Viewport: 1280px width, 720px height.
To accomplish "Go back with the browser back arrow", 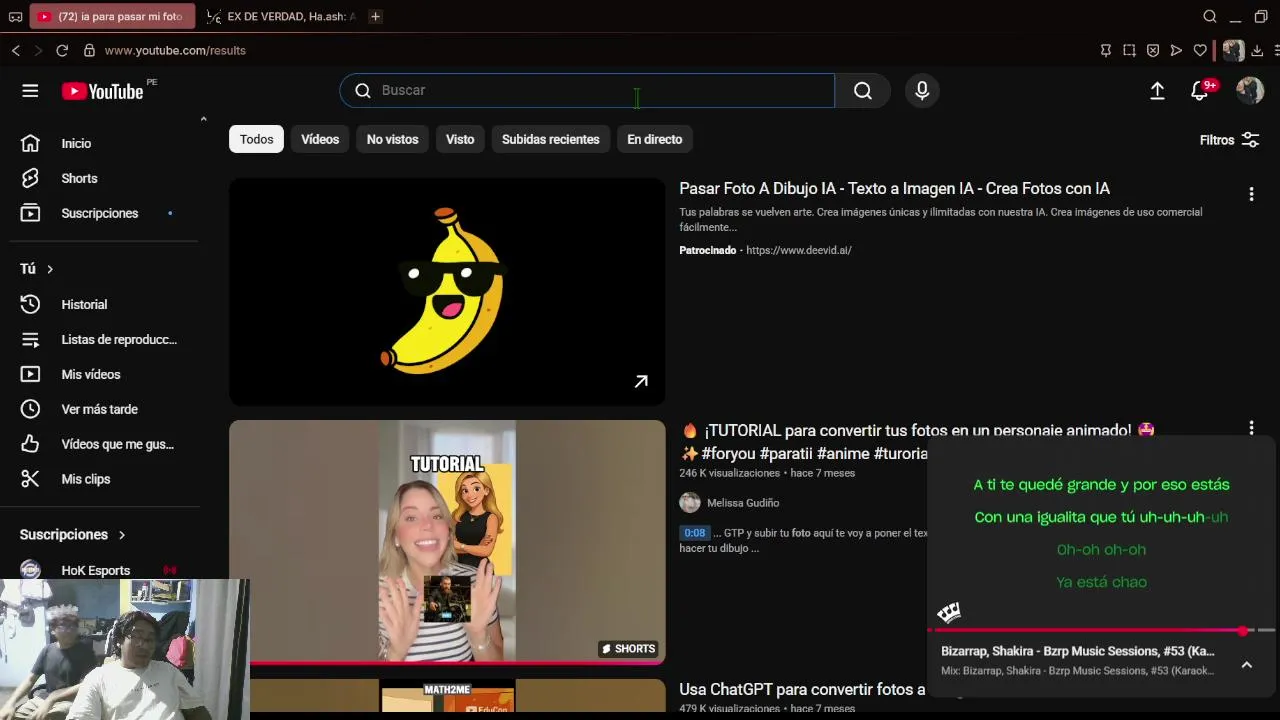I will coord(16,50).
